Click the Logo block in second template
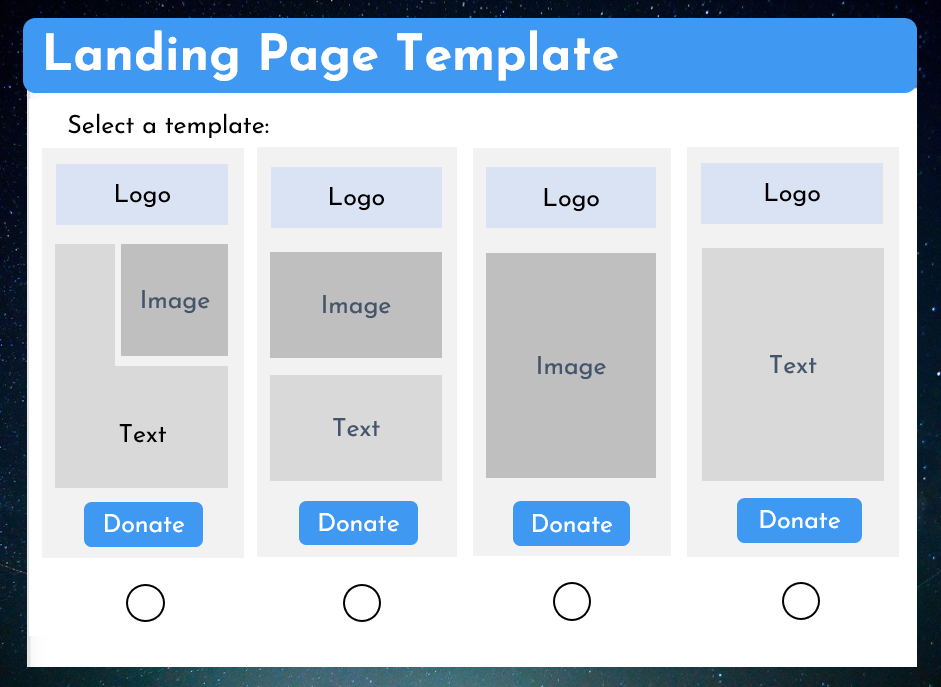 [x=356, y=197]
